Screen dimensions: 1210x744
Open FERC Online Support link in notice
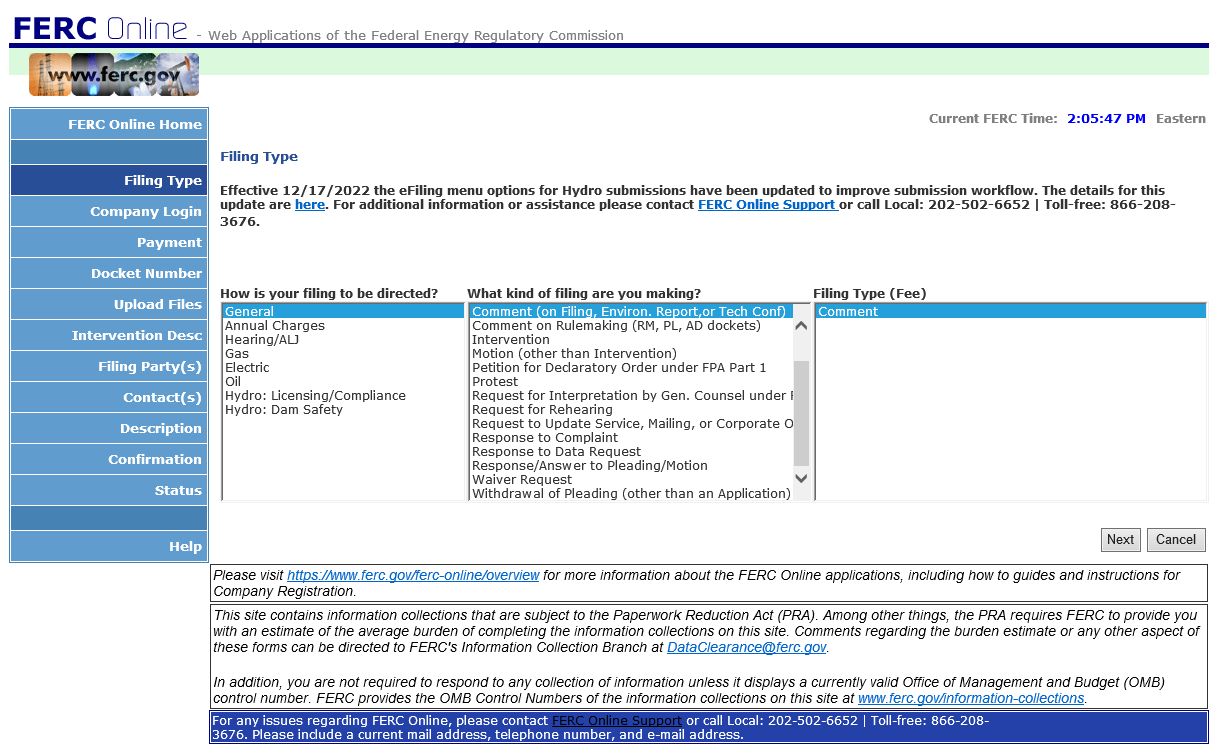(767, 204)
